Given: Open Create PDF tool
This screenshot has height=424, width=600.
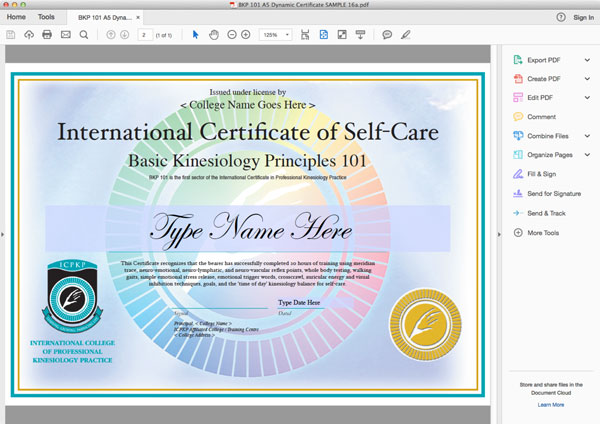Looking at the screenshot, I should (x=543, y=79).
